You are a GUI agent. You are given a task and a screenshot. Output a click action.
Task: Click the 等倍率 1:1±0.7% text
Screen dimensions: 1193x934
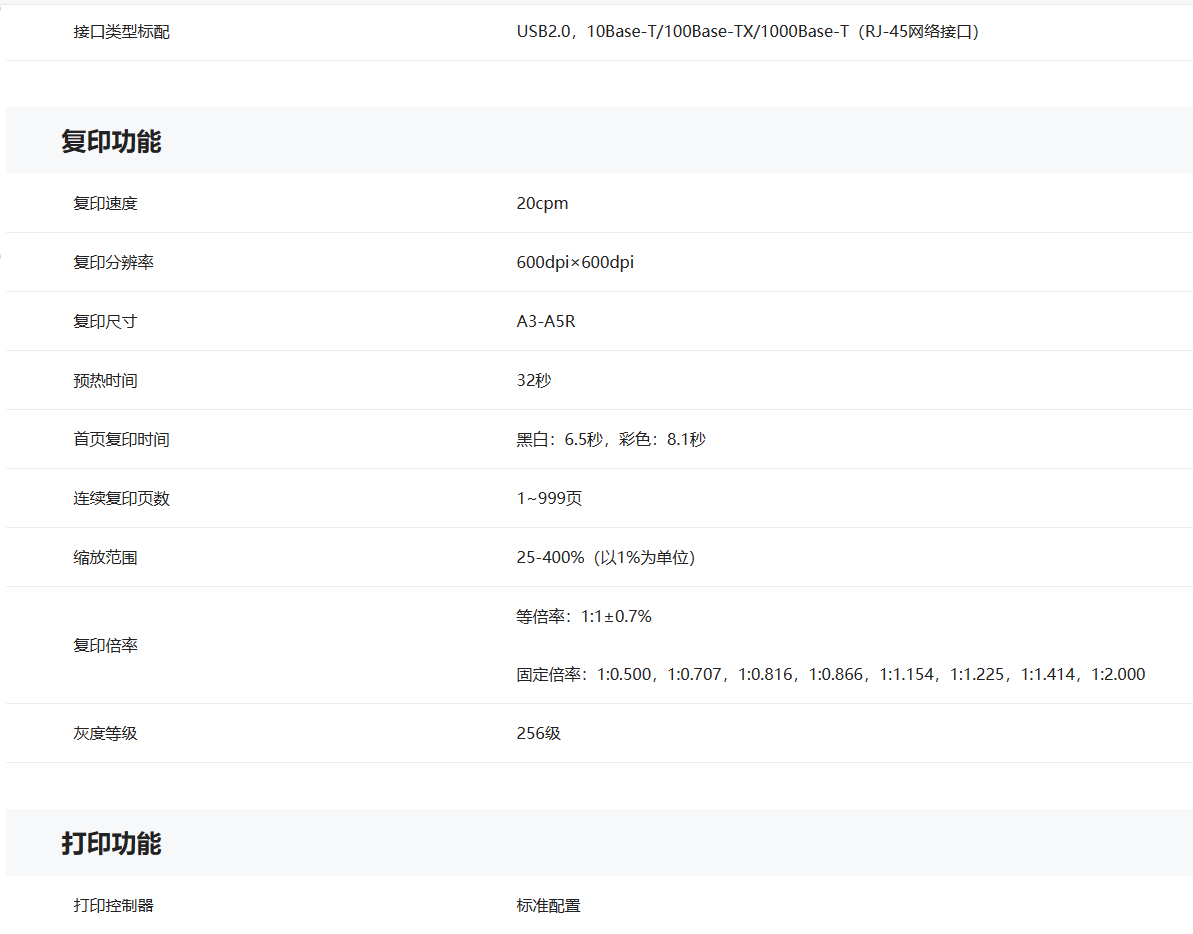tap(584, 617)
